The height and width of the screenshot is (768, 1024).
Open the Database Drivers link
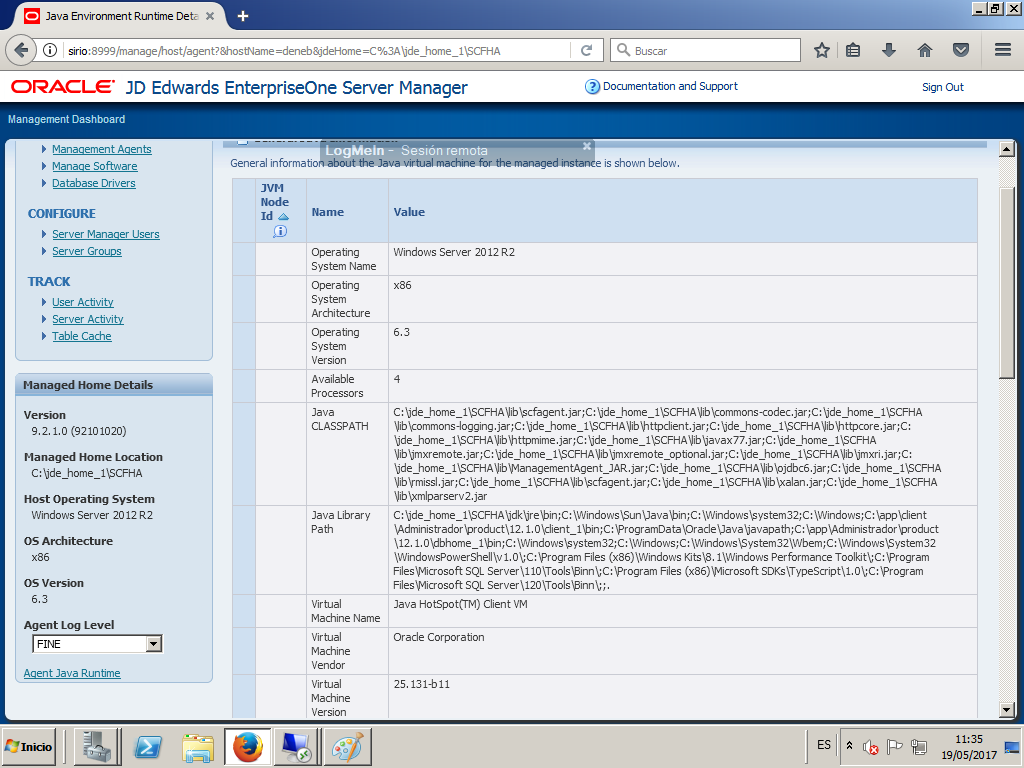94,183
